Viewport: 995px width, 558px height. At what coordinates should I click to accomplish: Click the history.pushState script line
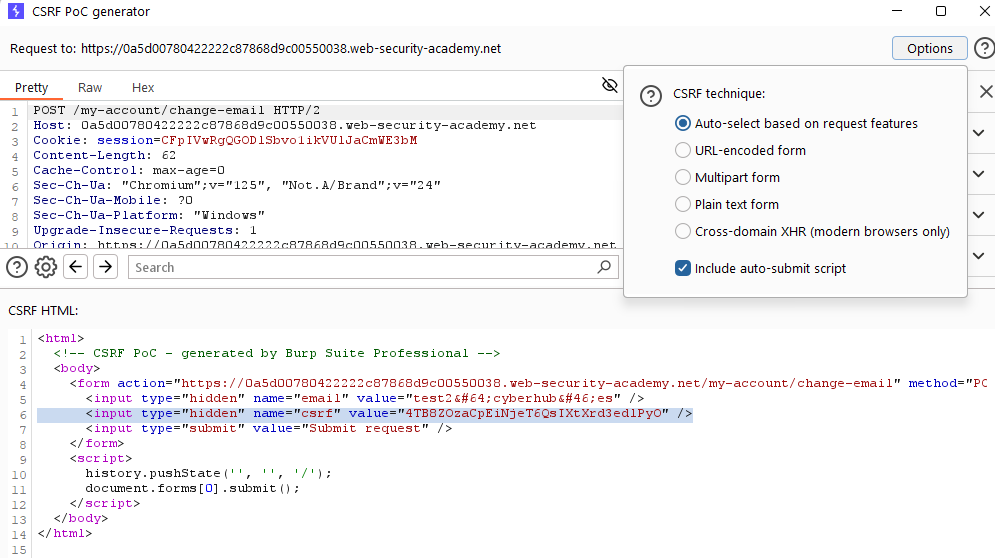point(208,474)
